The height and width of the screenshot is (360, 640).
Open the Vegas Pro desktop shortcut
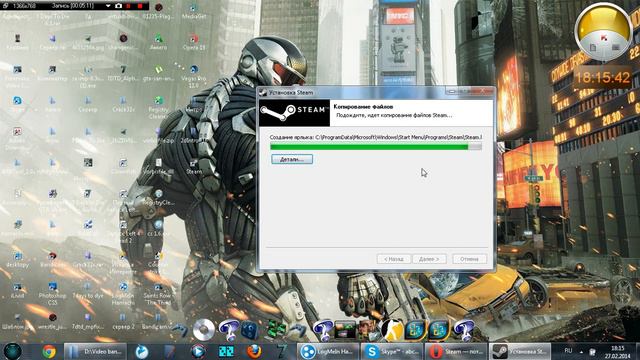(x=194, y=76)
